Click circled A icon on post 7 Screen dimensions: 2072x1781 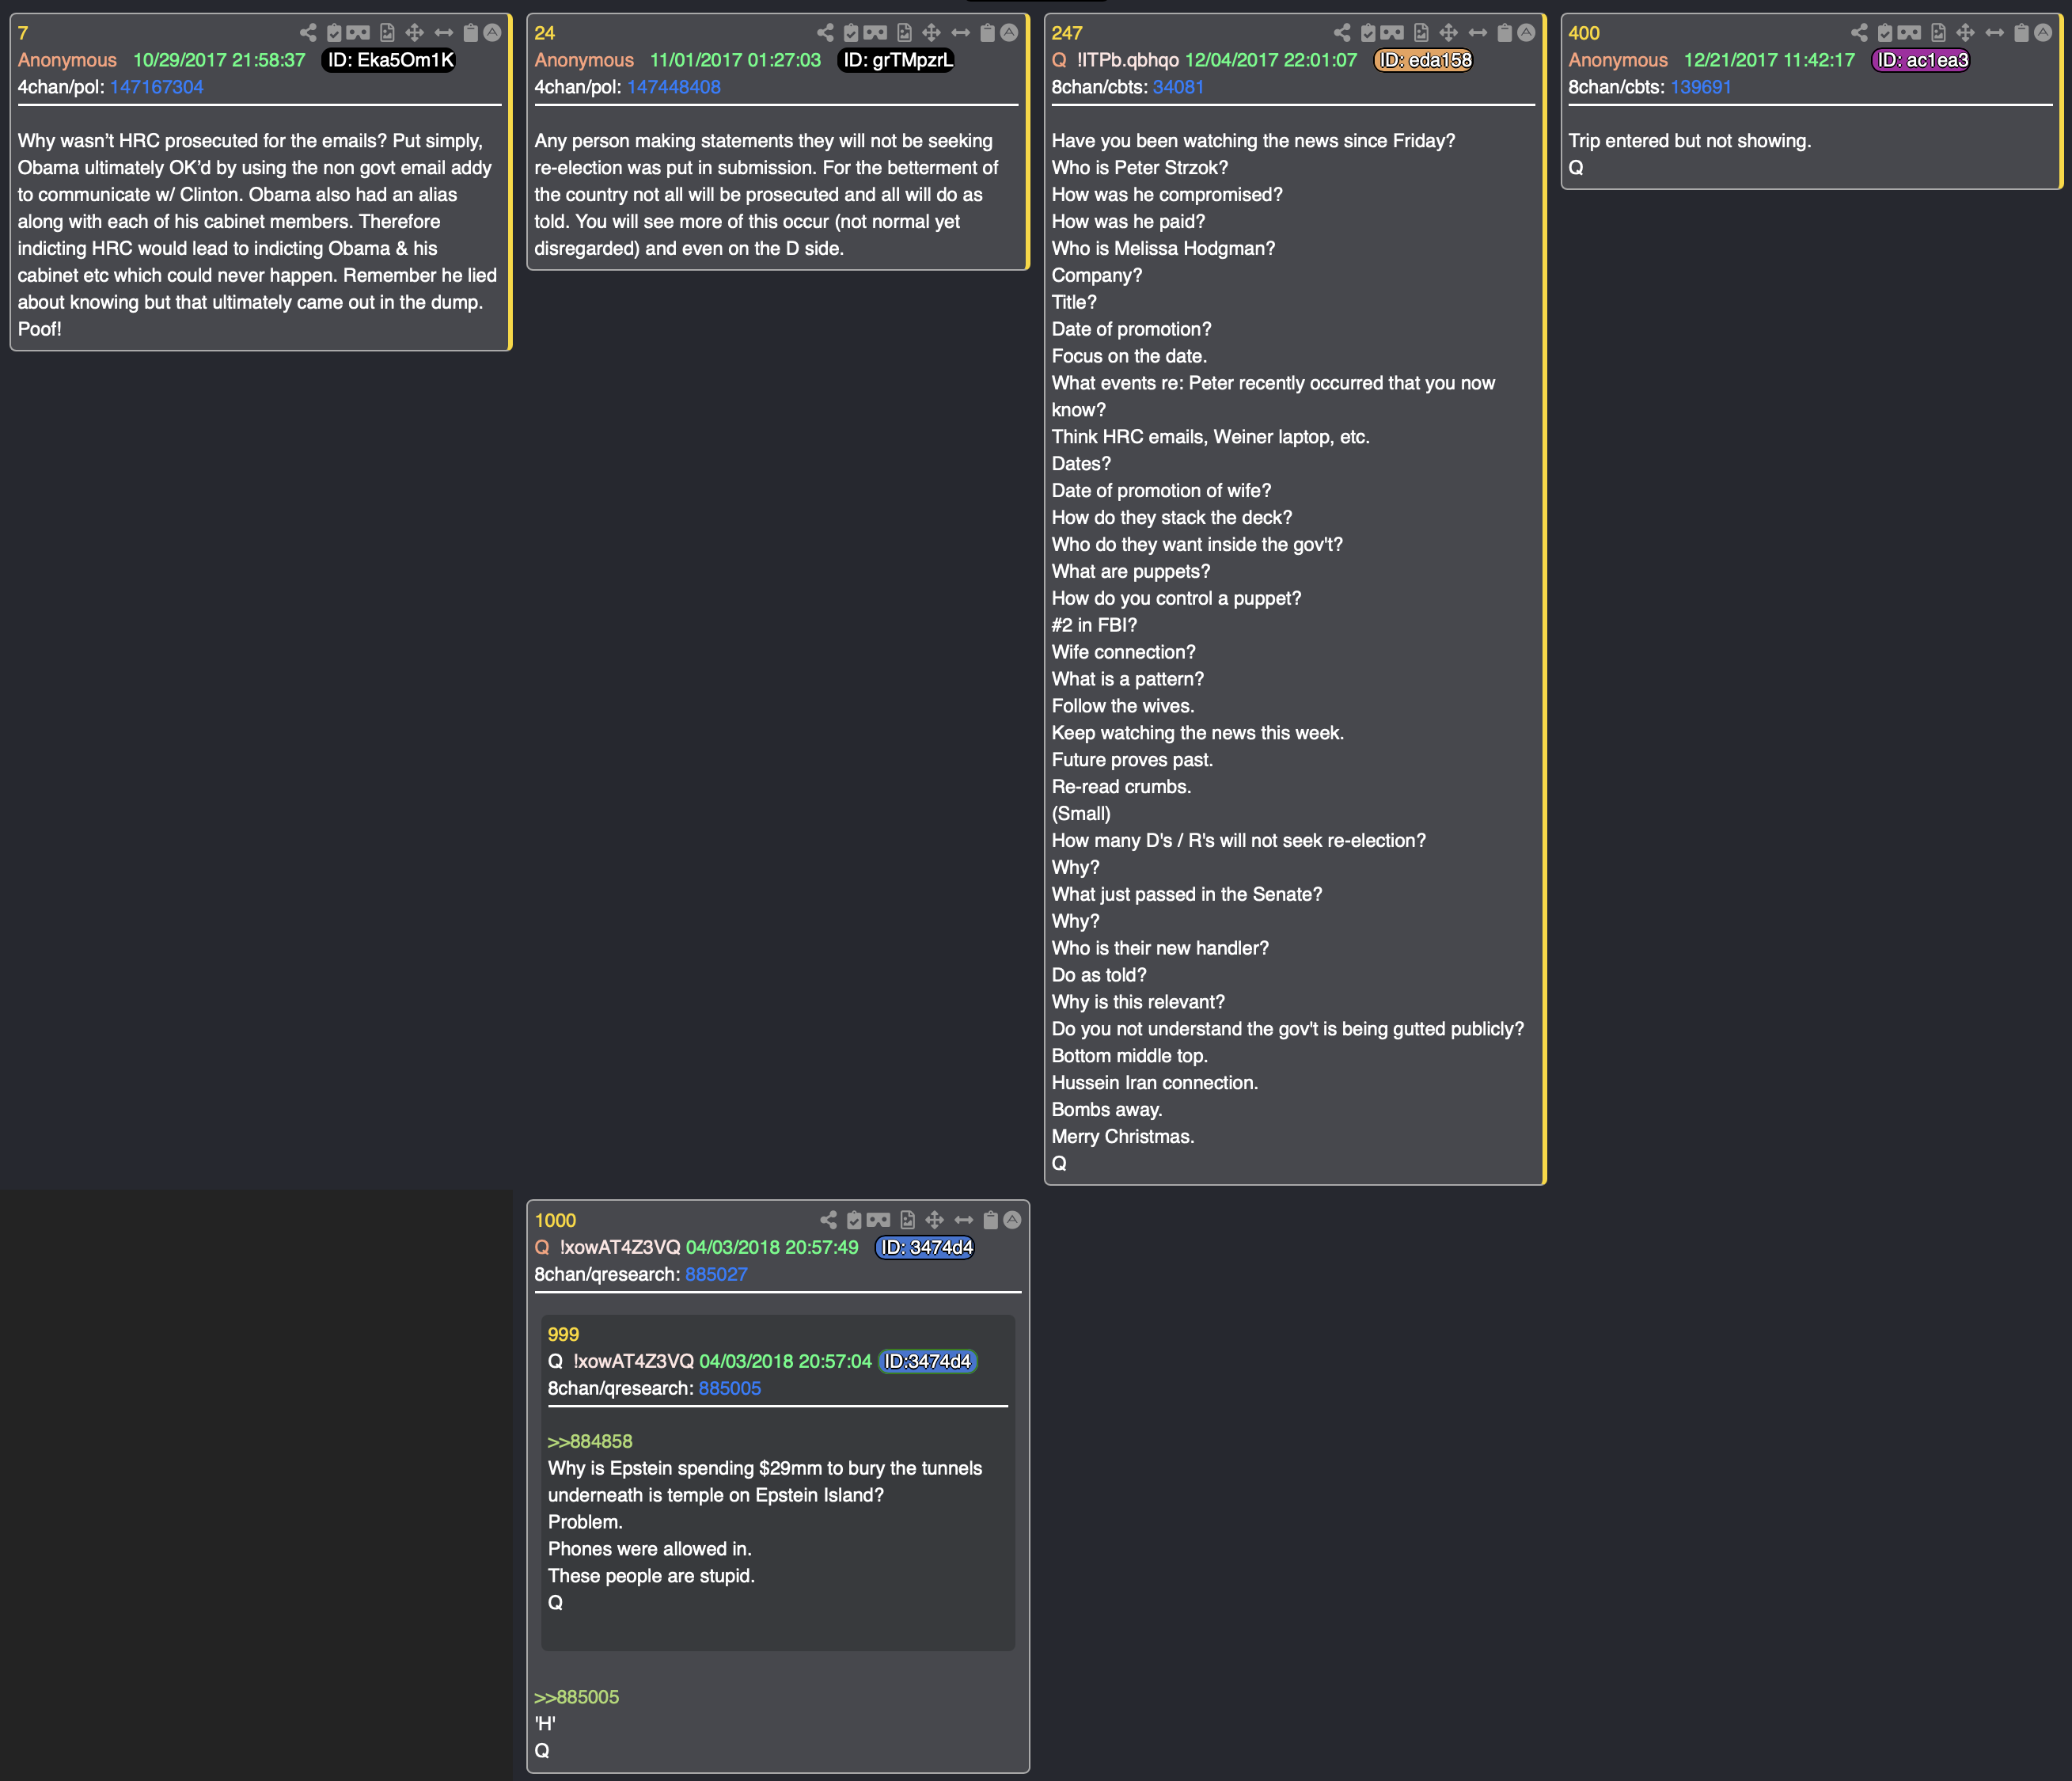[x=492, y=33]
